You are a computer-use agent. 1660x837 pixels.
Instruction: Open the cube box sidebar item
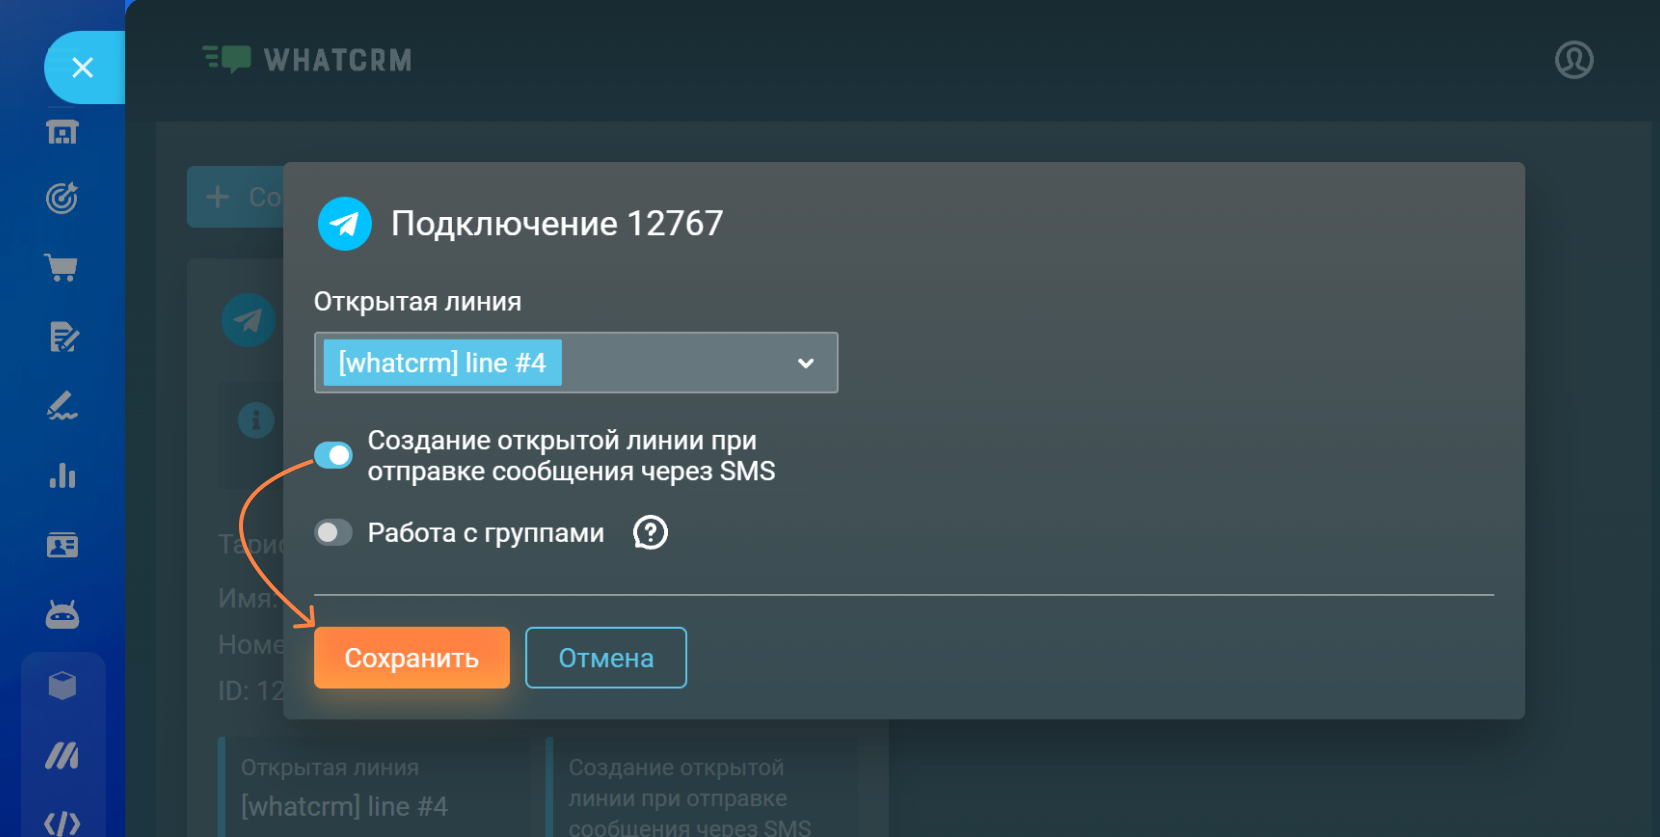pyautogui.click(x=62, y=686)
